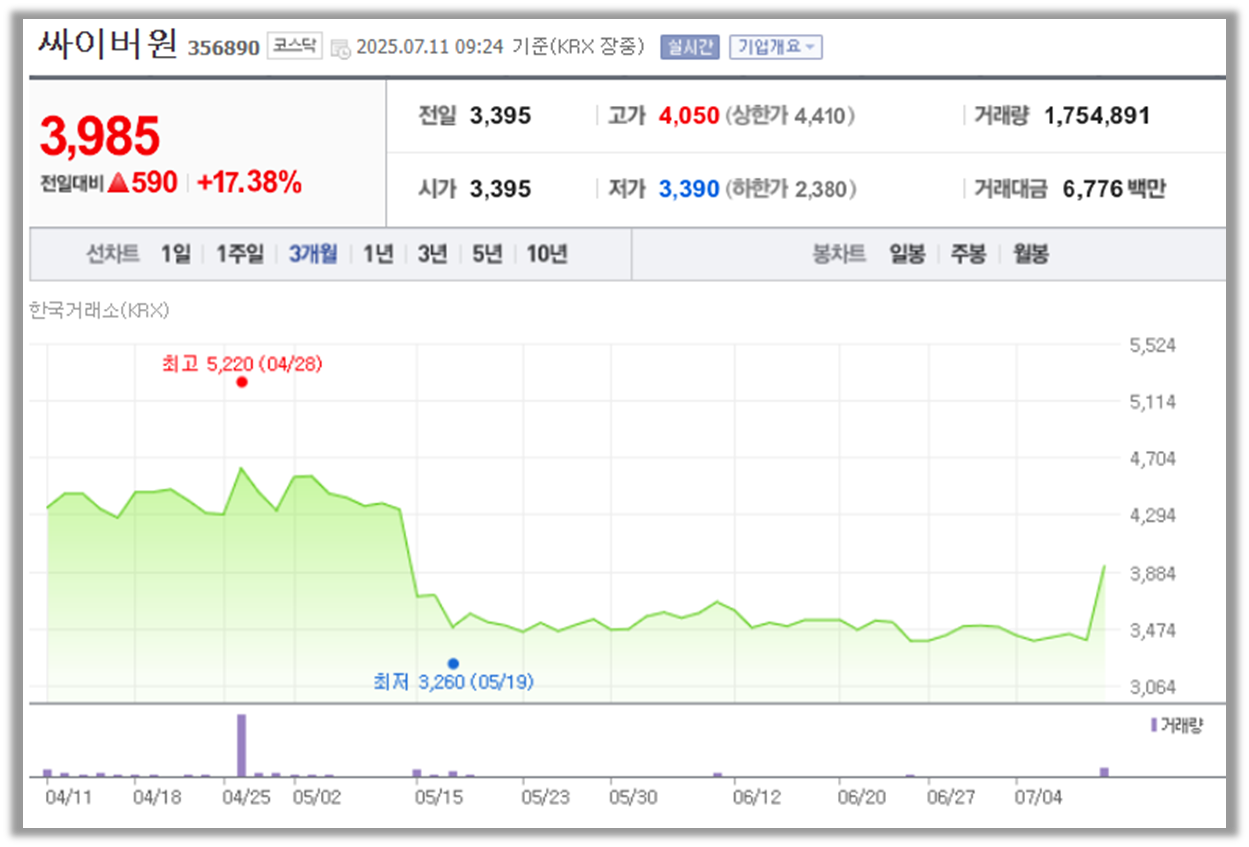
Task: Click the clock icon before the date
Action: [341, 48]
